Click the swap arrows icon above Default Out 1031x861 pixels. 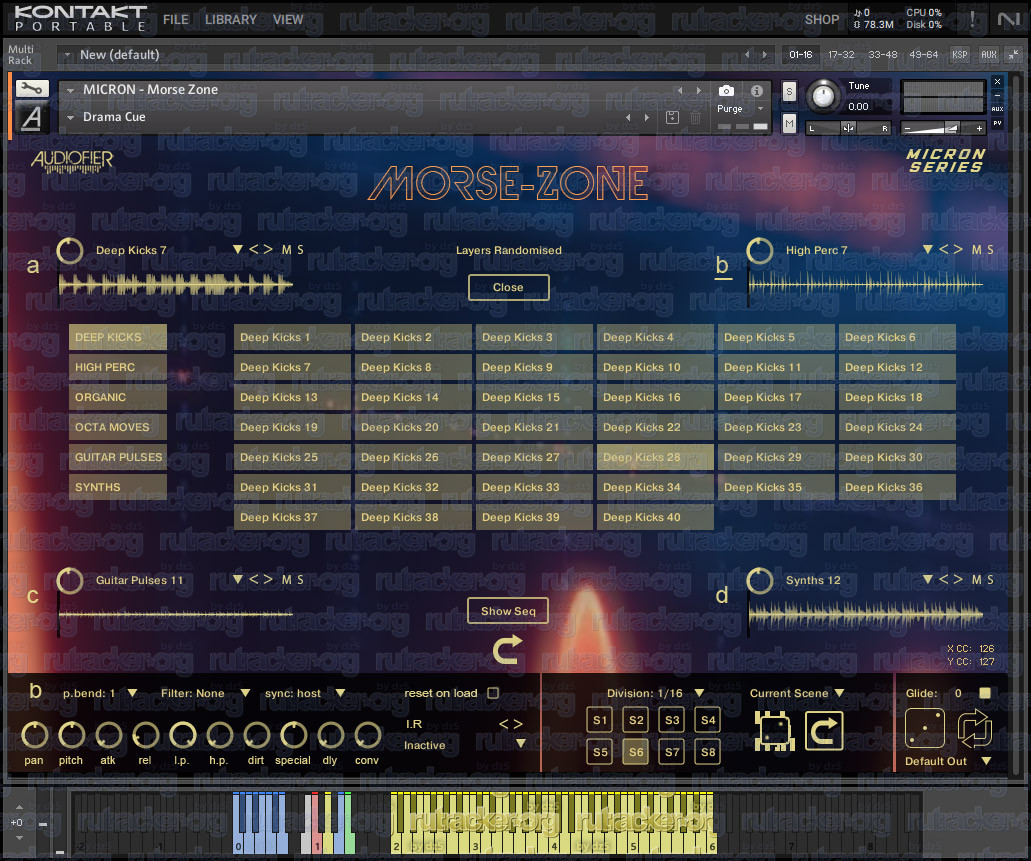point(974,729)
